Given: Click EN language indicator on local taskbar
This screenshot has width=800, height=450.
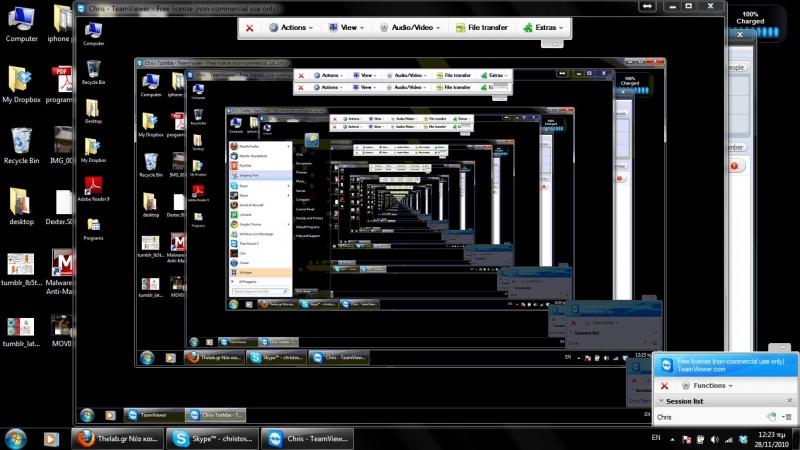Looking at the screenshot, I should click(x=656, y=438).
